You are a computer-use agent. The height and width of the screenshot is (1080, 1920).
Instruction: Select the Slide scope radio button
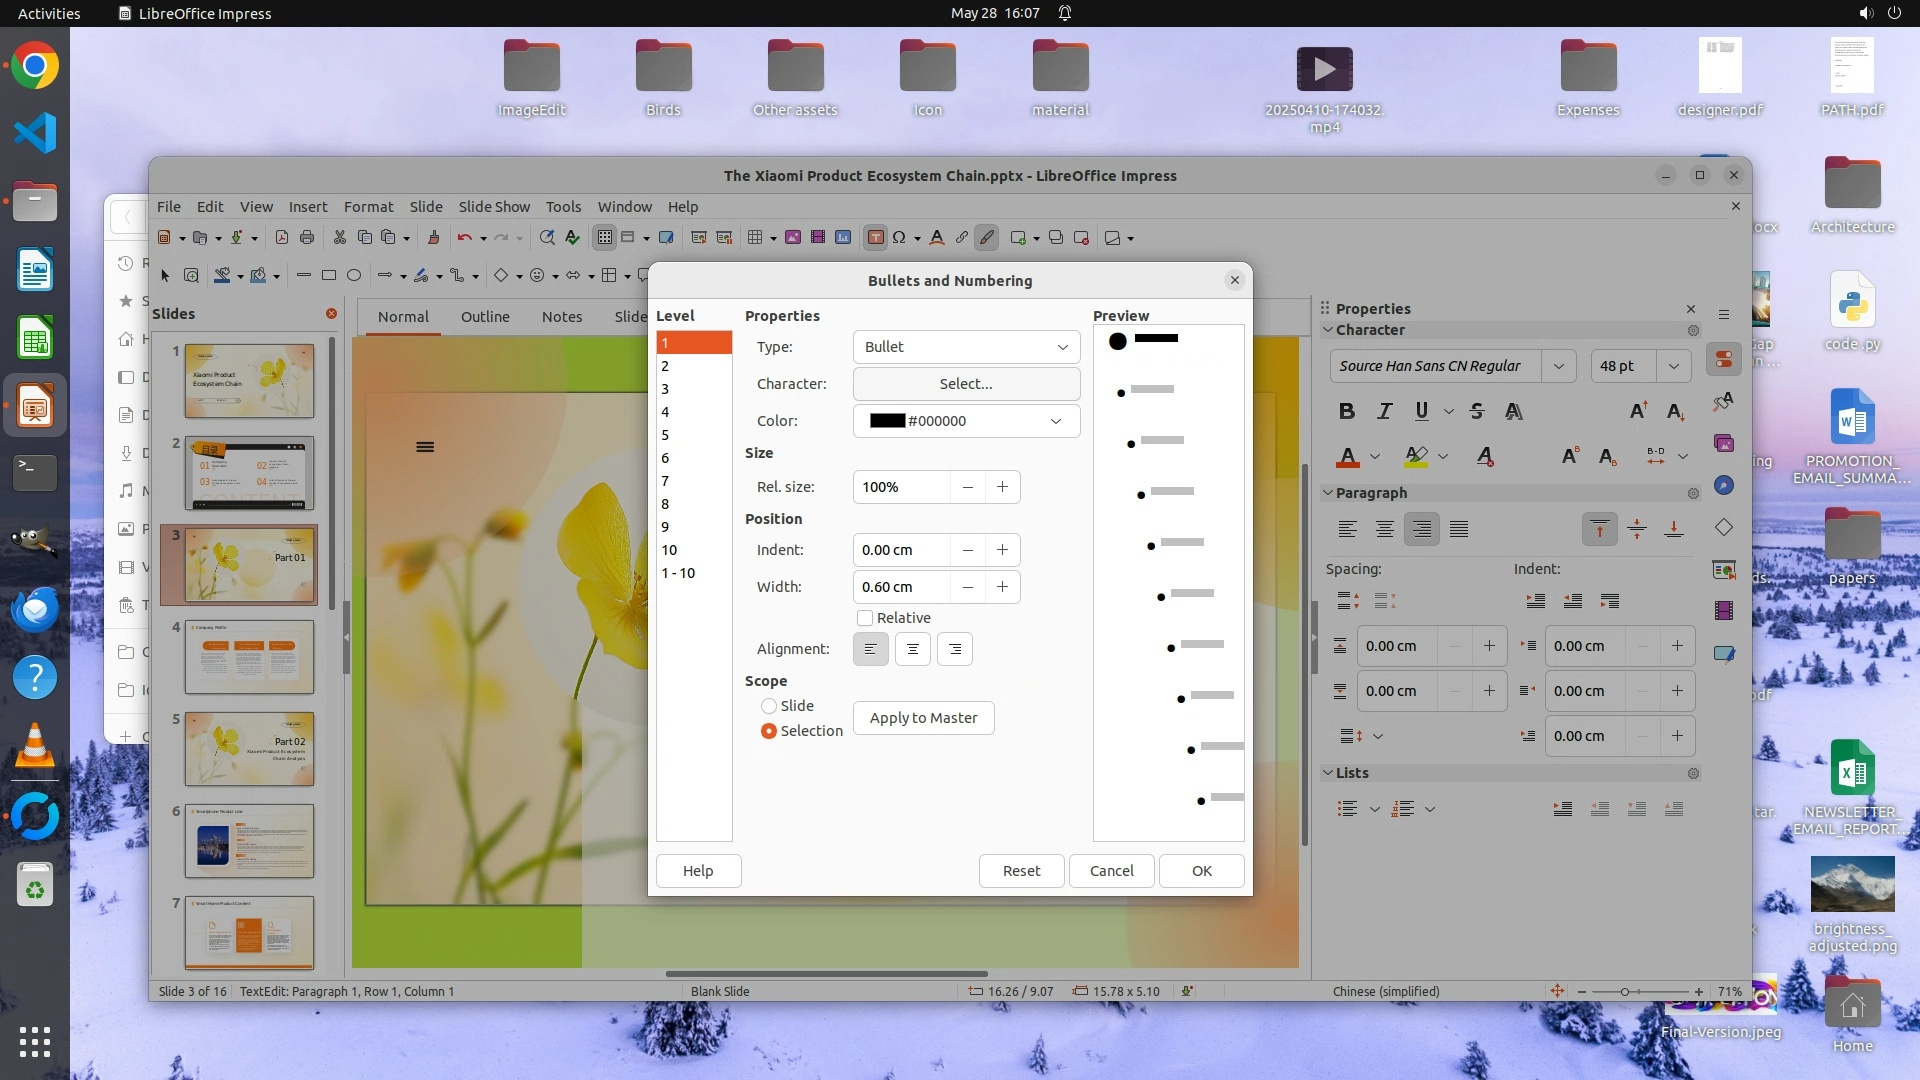(x=769, y=706)
